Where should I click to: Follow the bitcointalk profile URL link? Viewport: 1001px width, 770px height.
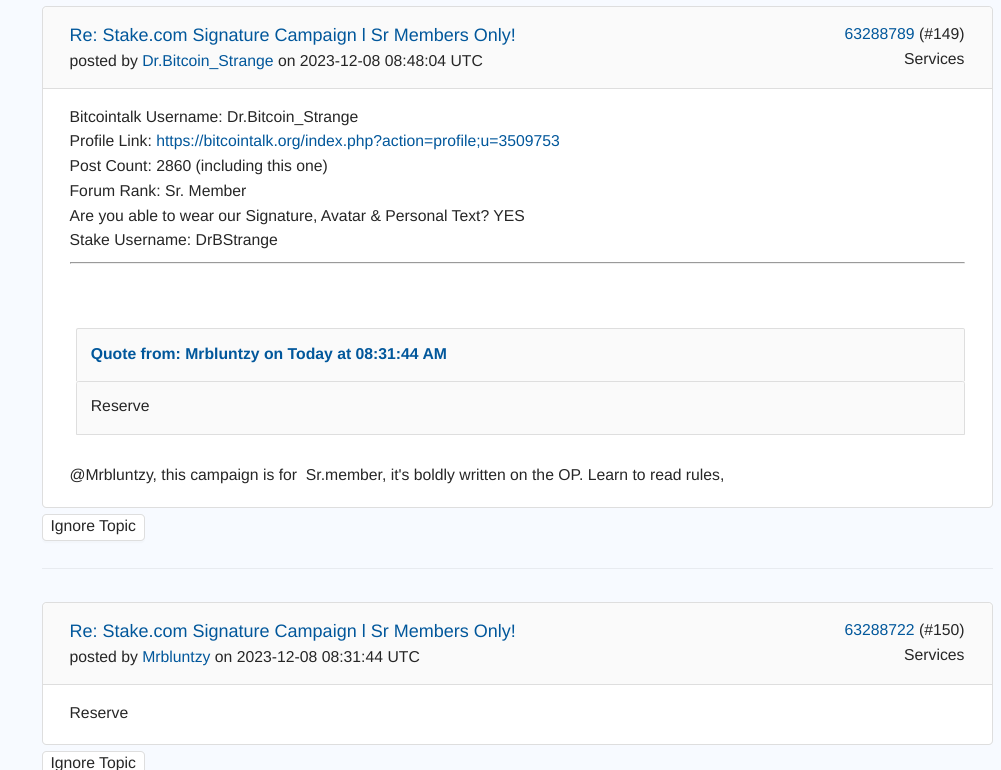coord(358,141)
